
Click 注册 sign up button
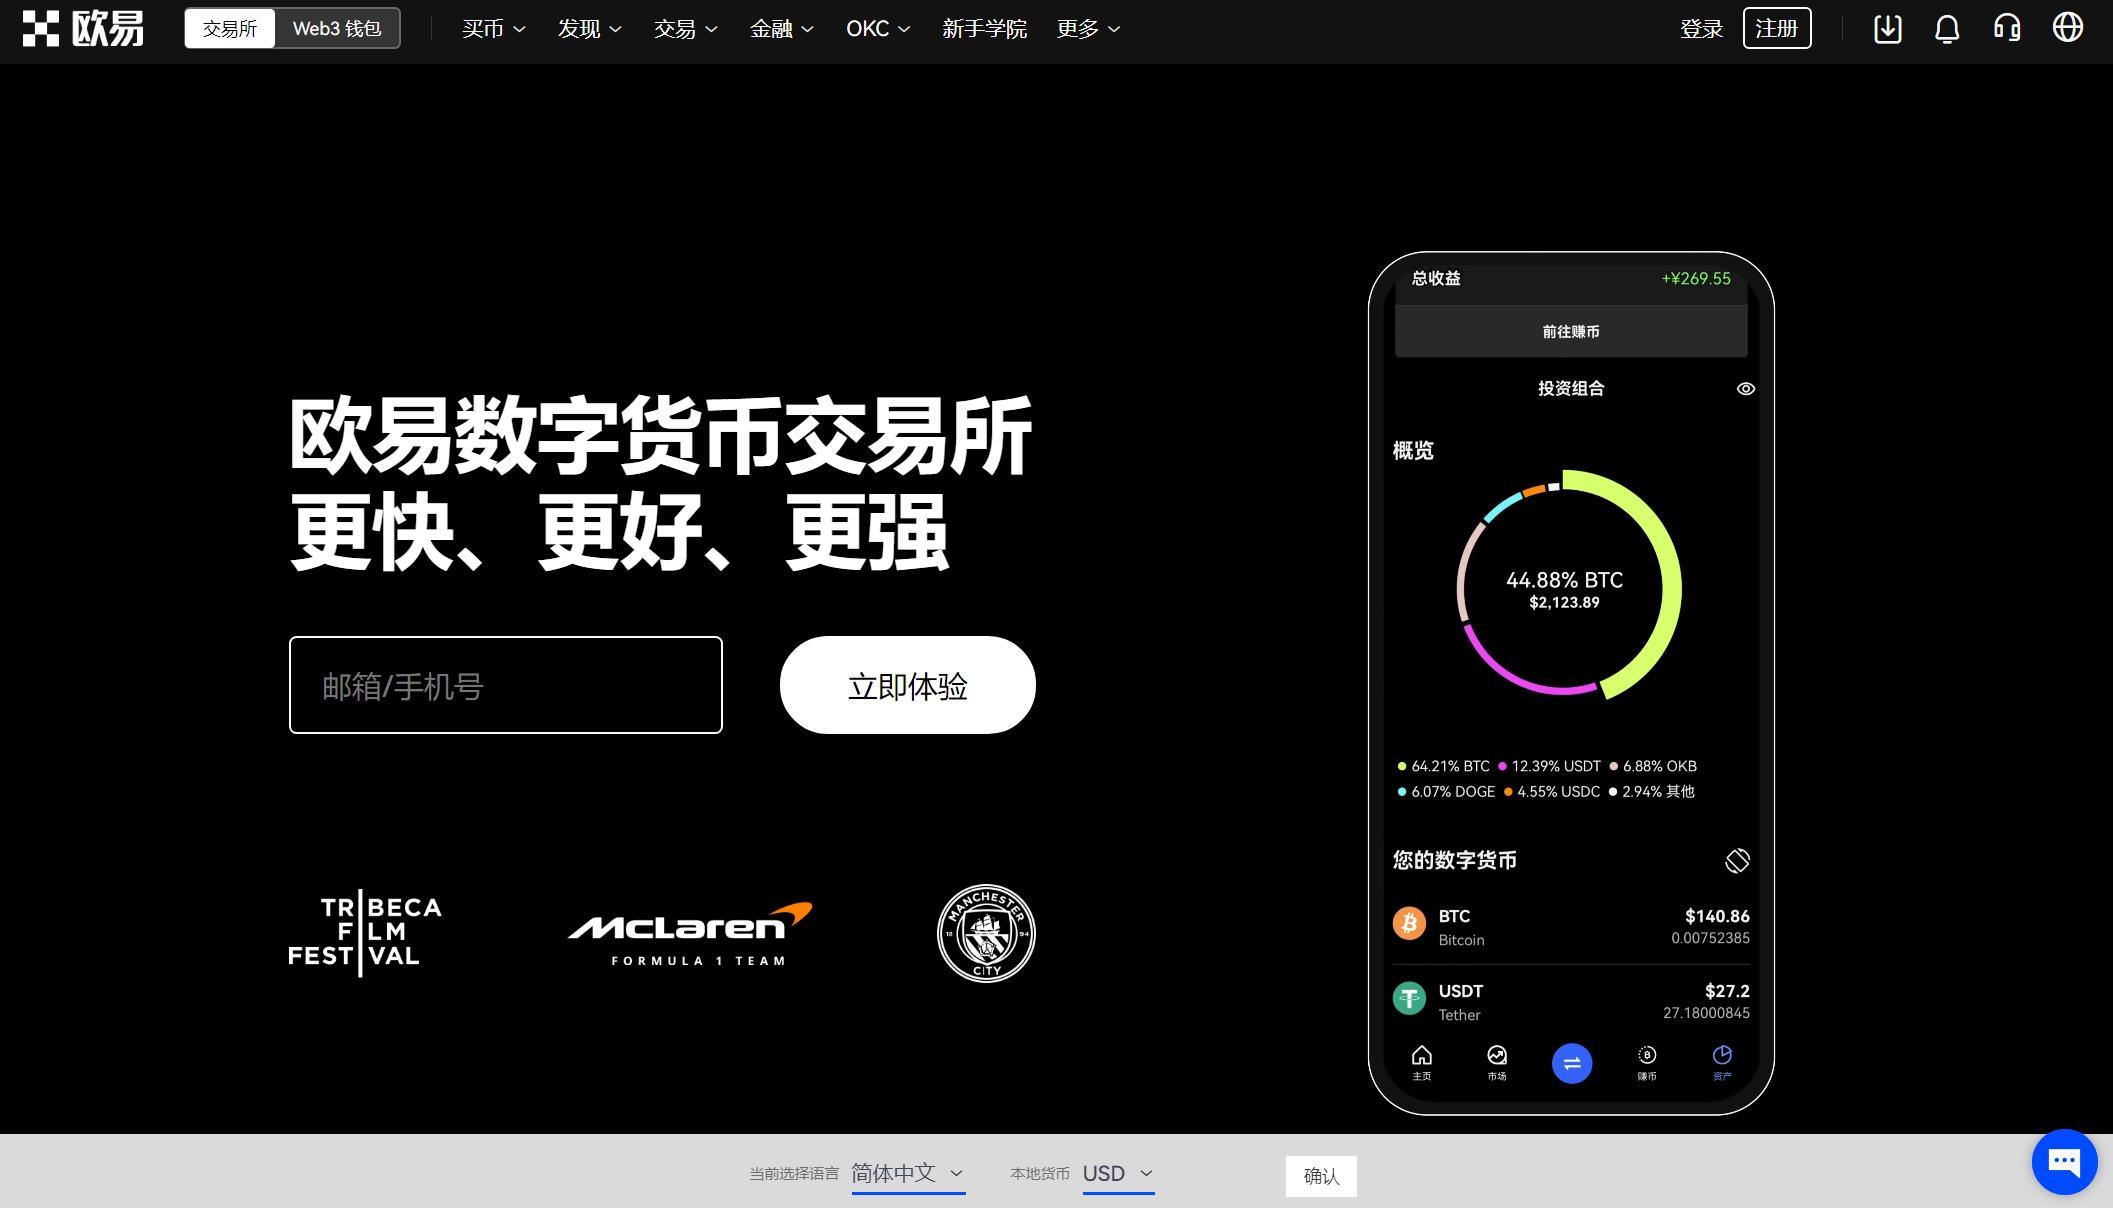1778,29
